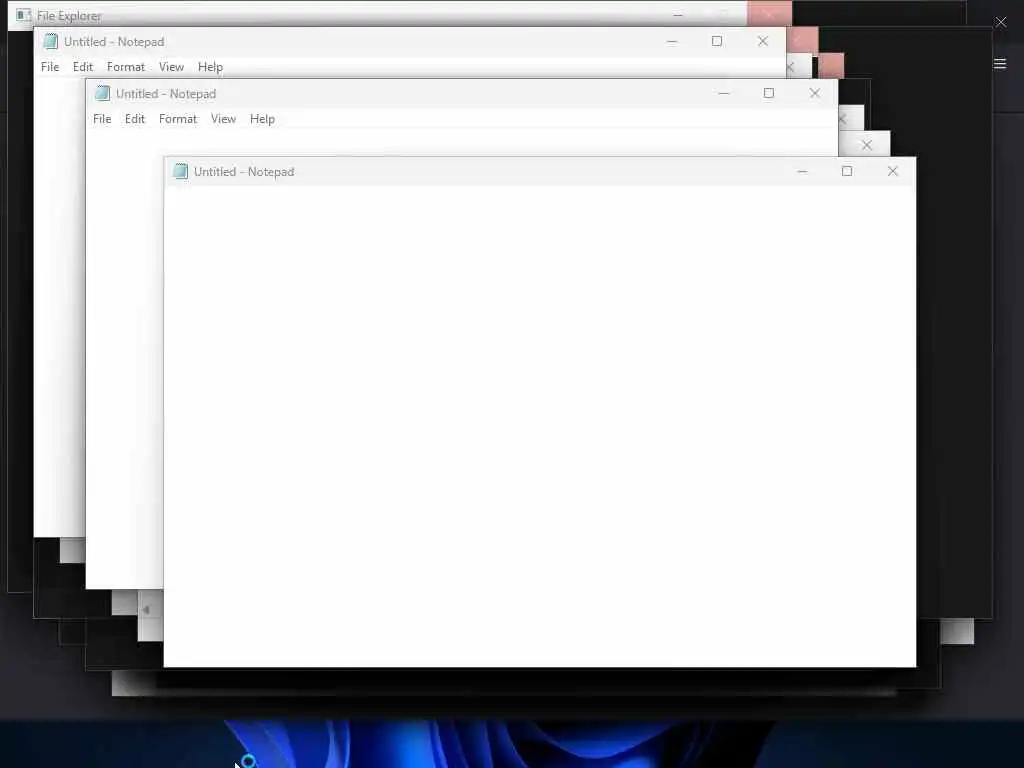Click the Notepad icon in the front window's title bar
This screenshot has width=1024, height=768.
(x=180, y=171)
